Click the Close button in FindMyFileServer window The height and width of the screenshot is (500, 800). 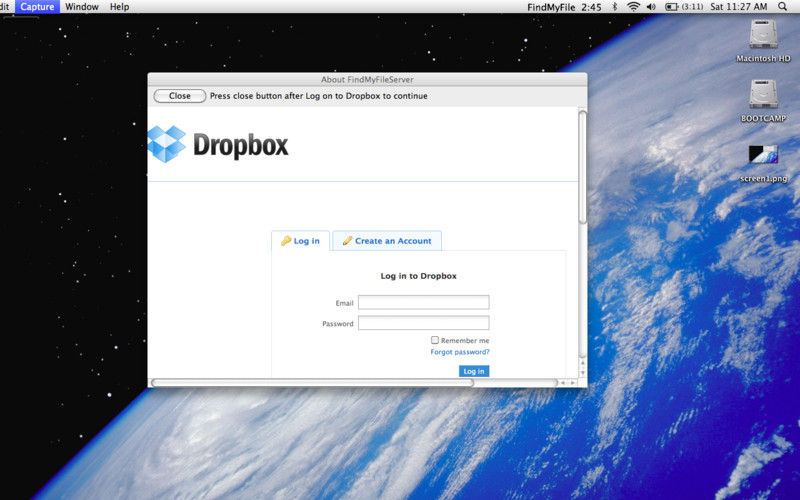(180, 96)
